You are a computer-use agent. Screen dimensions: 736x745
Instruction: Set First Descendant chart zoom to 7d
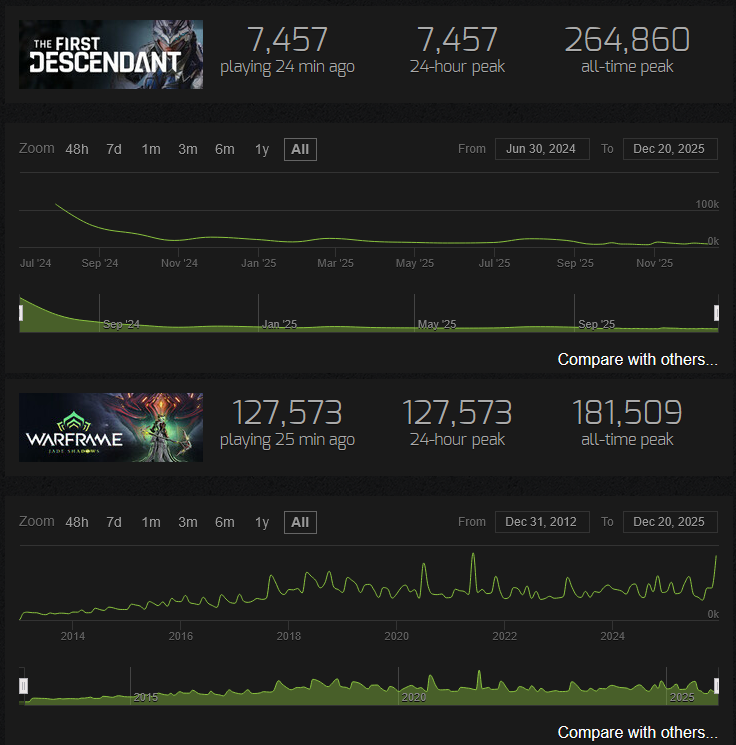pos(114,149)
